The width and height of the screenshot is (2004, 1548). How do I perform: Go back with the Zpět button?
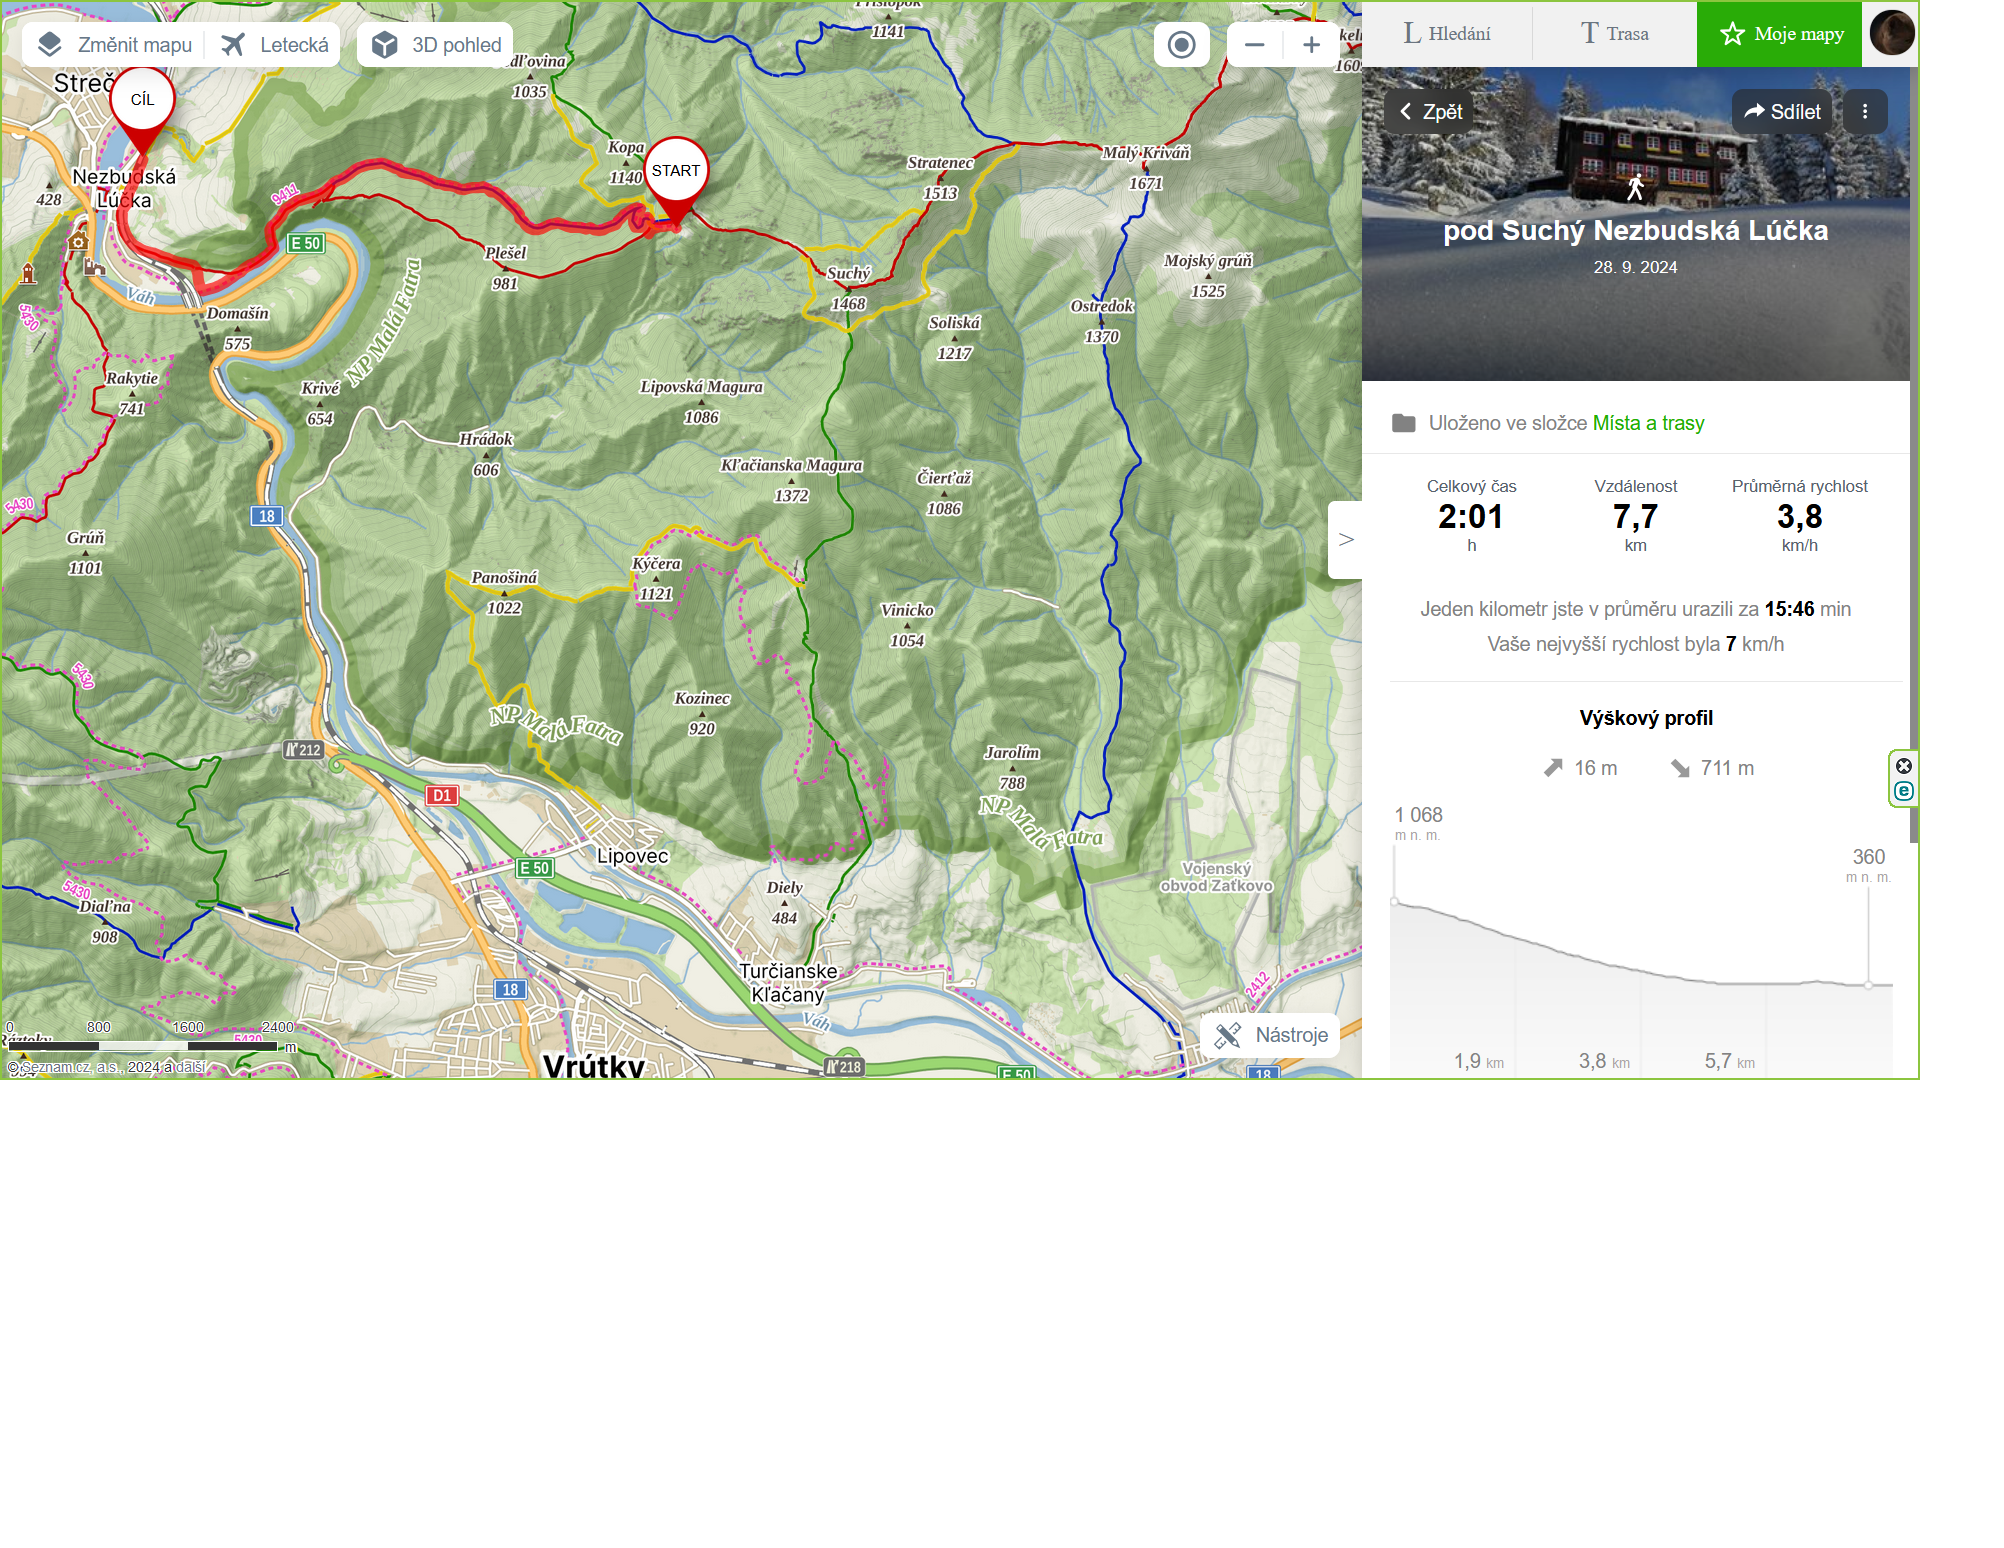[1430, 112]
